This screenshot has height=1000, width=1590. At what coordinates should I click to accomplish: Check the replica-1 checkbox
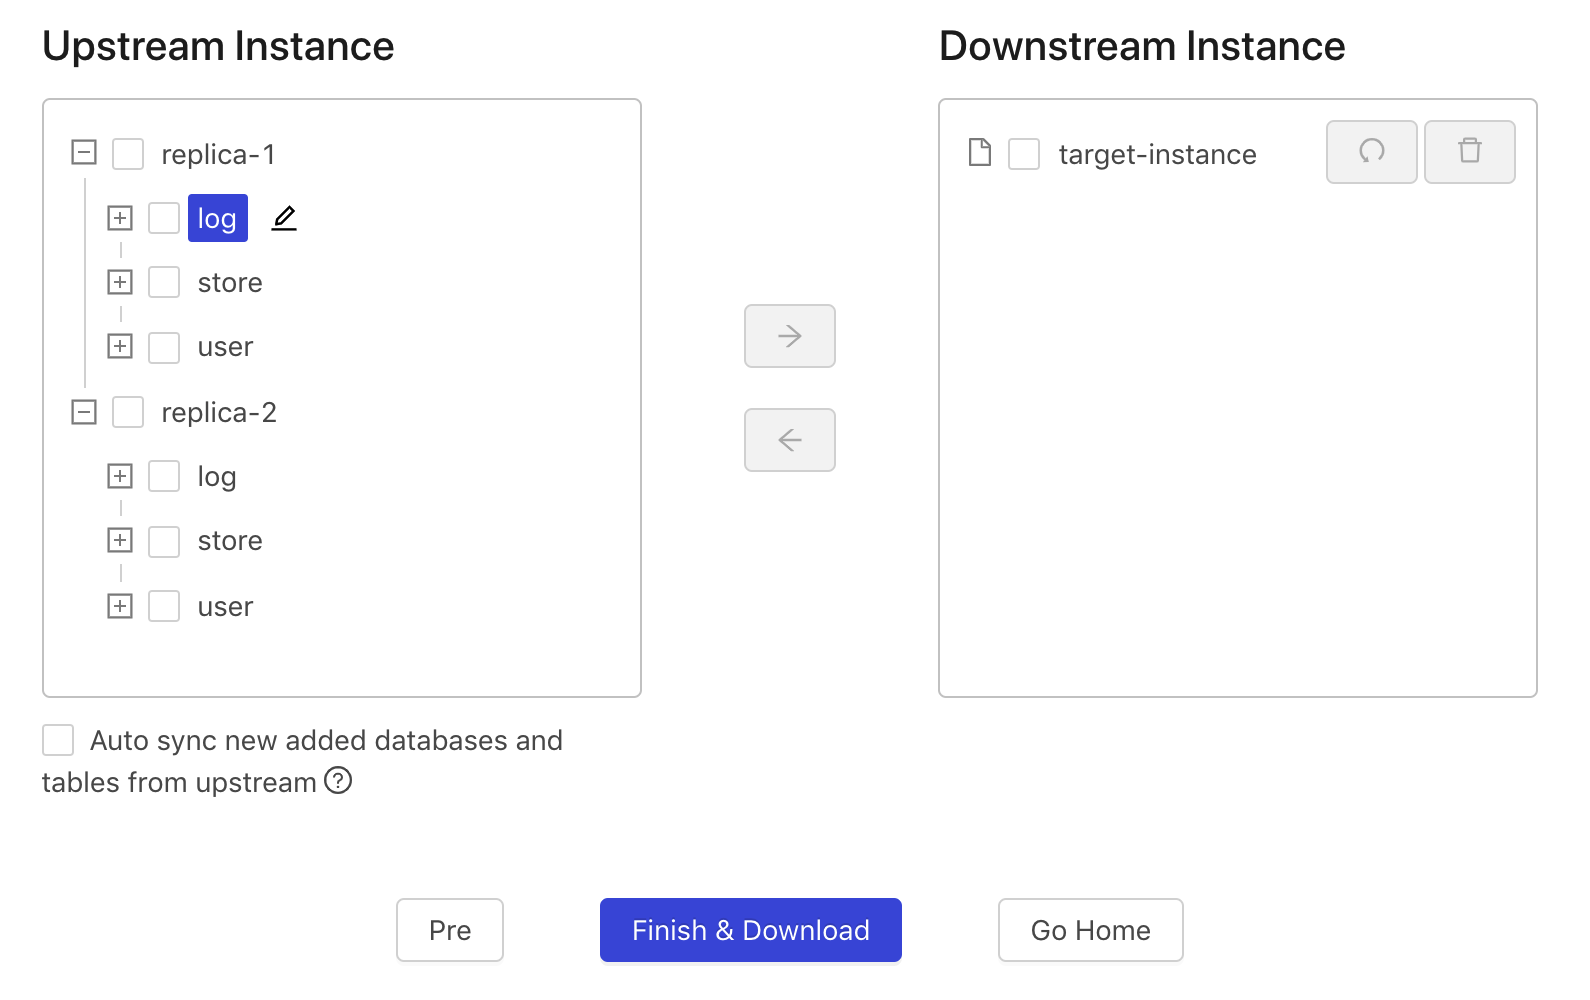tap(128, 154)
